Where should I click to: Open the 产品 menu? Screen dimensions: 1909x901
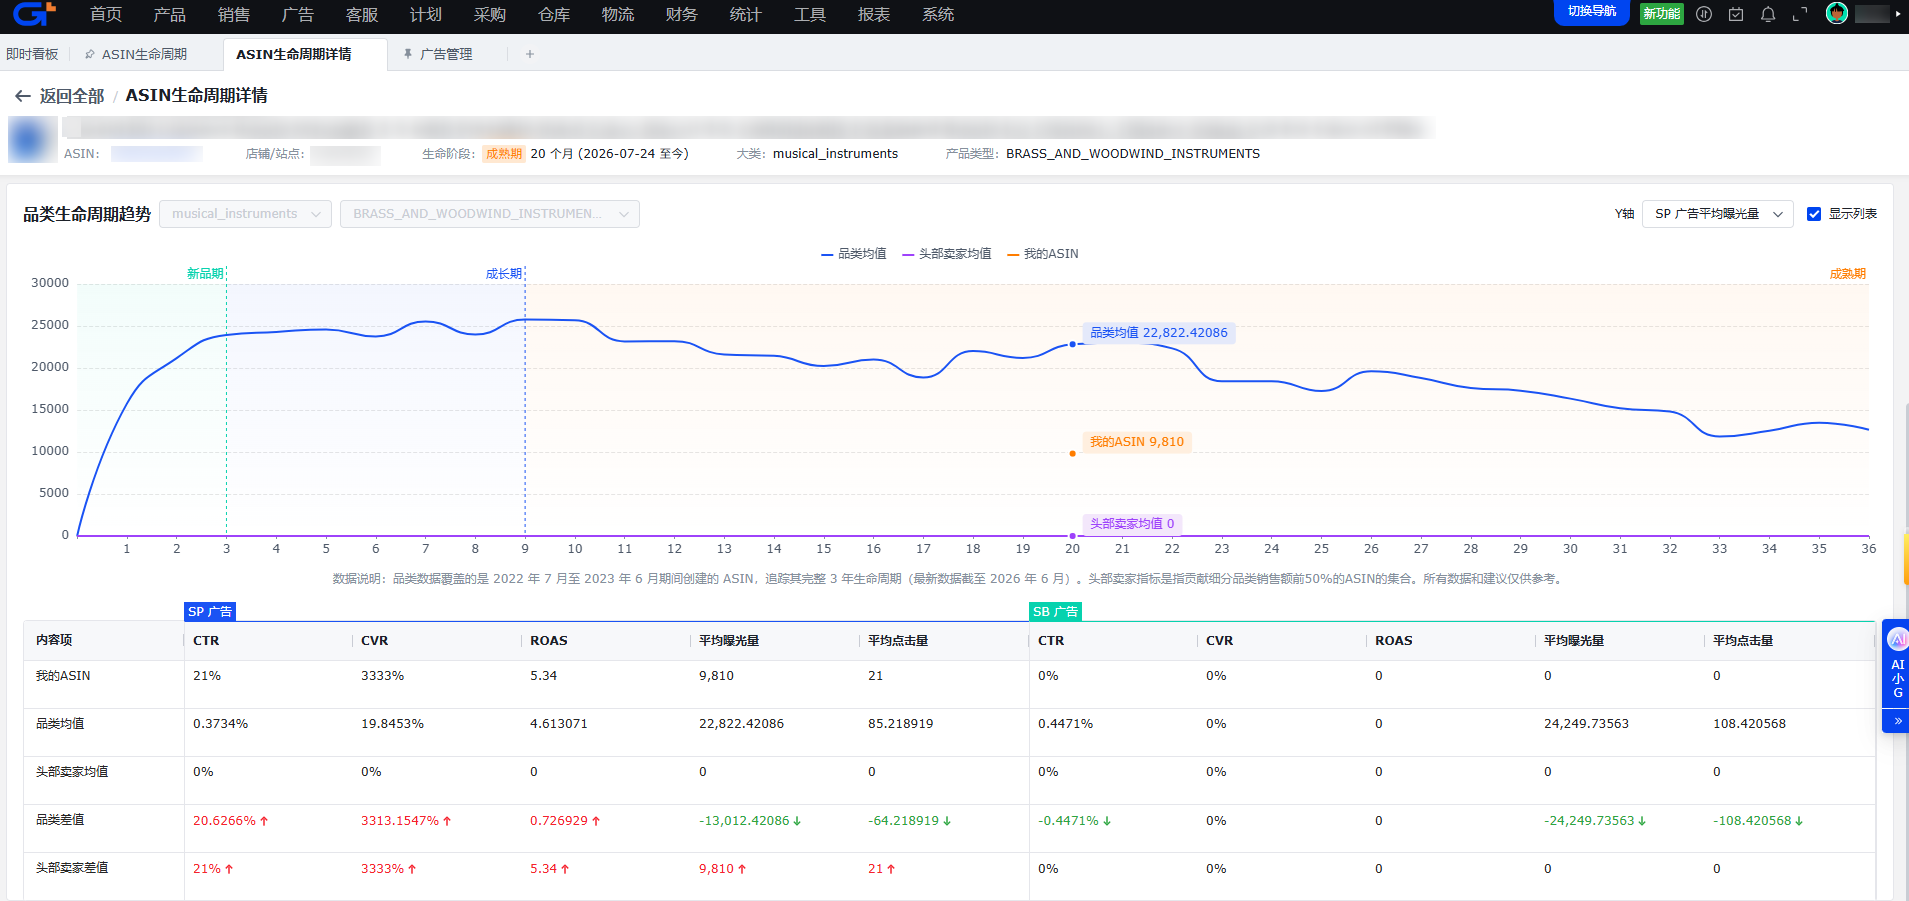click(x=170, y=14)
